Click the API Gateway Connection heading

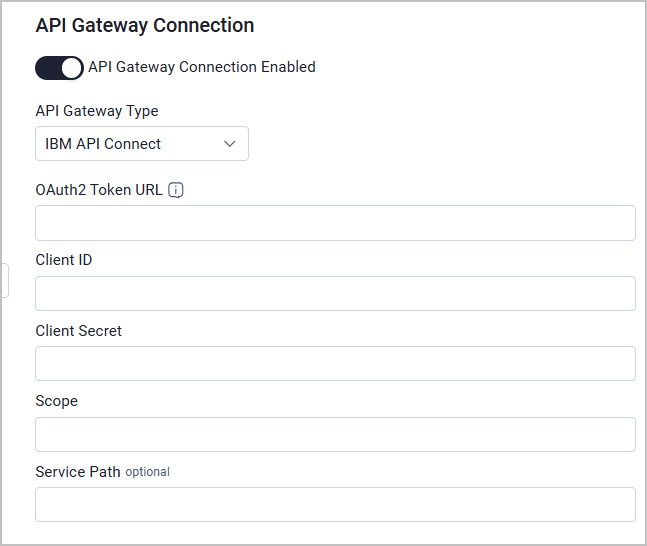pyautogui.click(x=145, y=26)
